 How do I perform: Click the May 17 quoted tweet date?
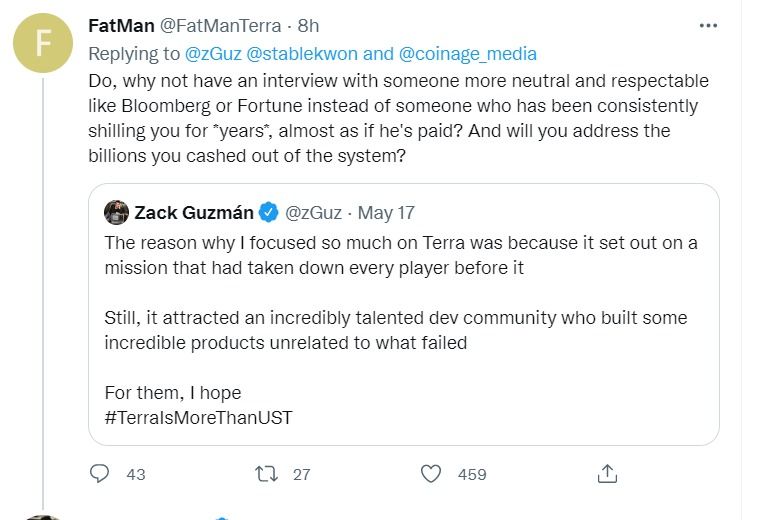[386, 212]
